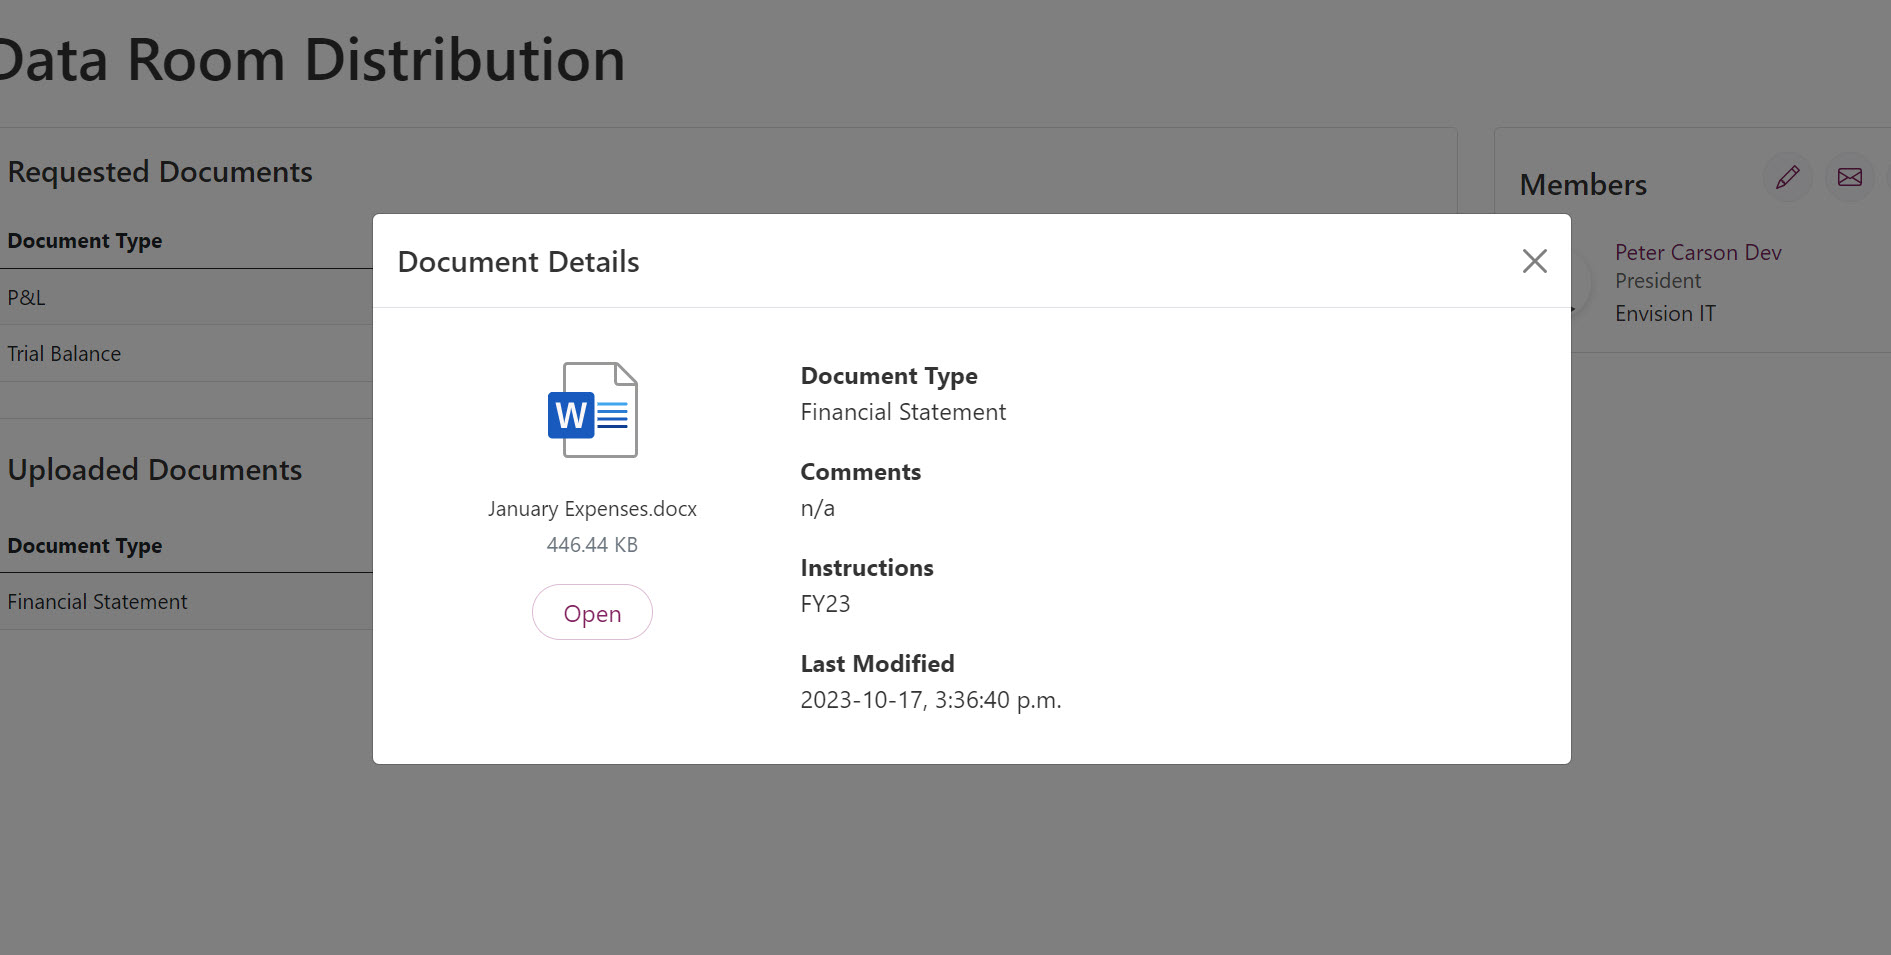1891x955 pixels.
Task: Click the Uploaded Documents heading
Action: (x=154, y=469)
